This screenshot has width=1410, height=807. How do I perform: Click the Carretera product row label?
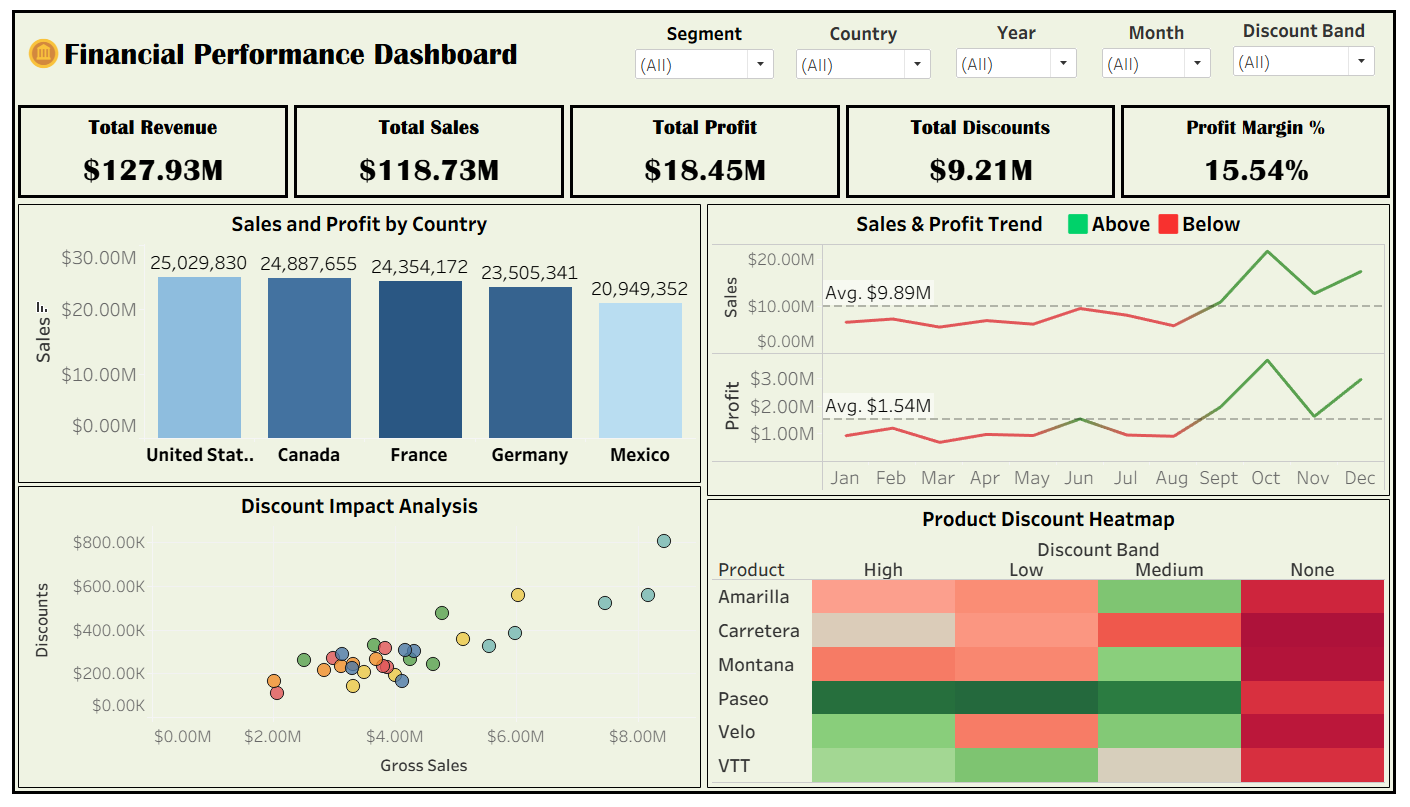coord(759,631)
